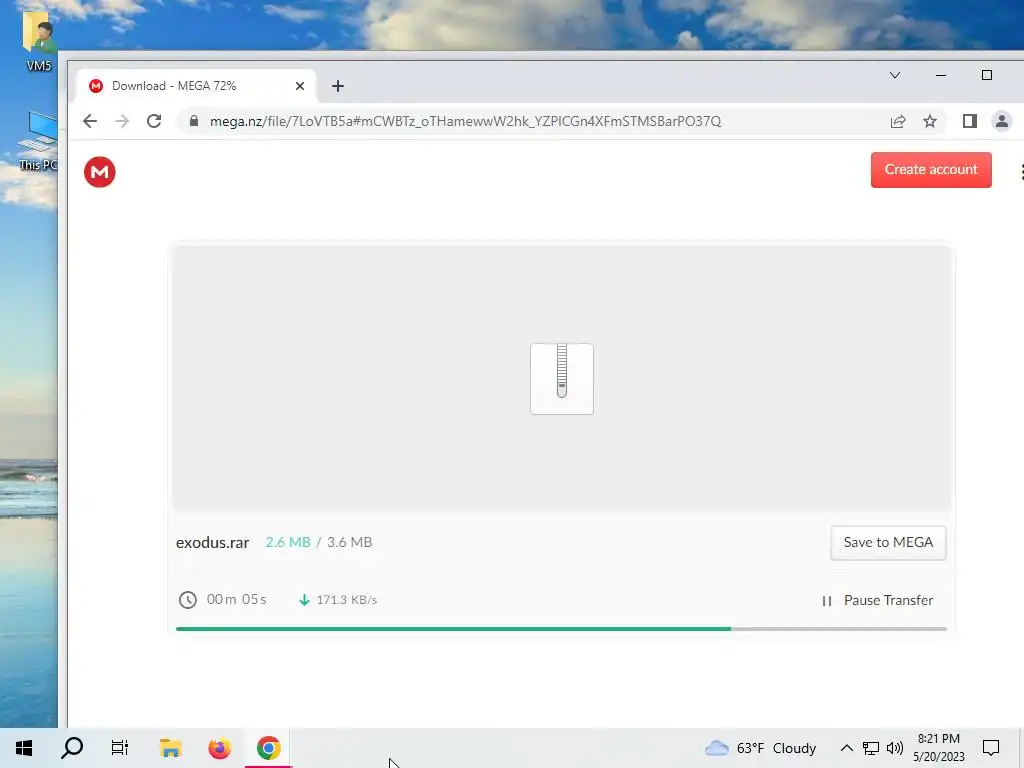This screenshot has width=1024, height=768.
Task: Maximize the Chrome window
Action: [x=987, y=75]
